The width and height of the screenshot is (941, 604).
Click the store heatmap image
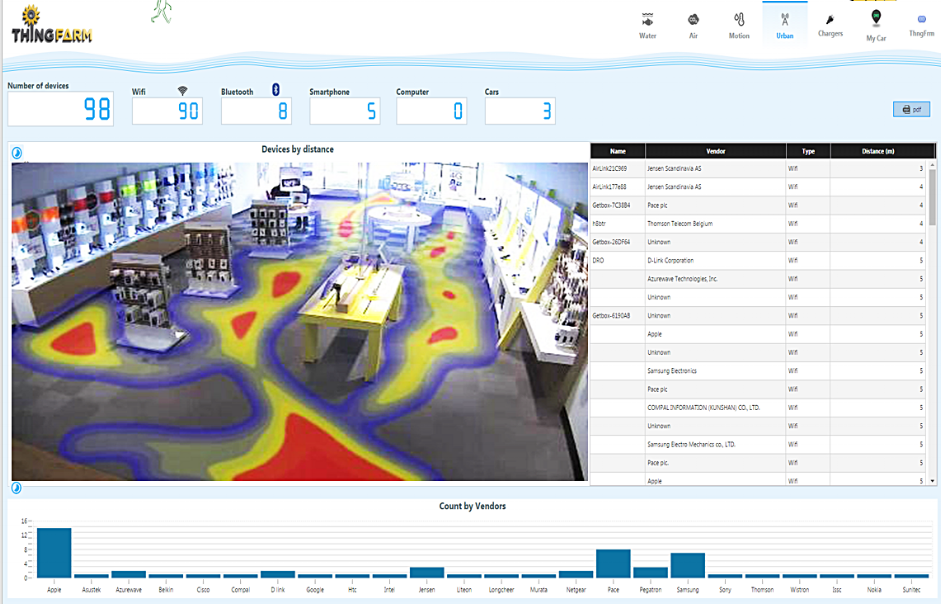tap(299, 322)
